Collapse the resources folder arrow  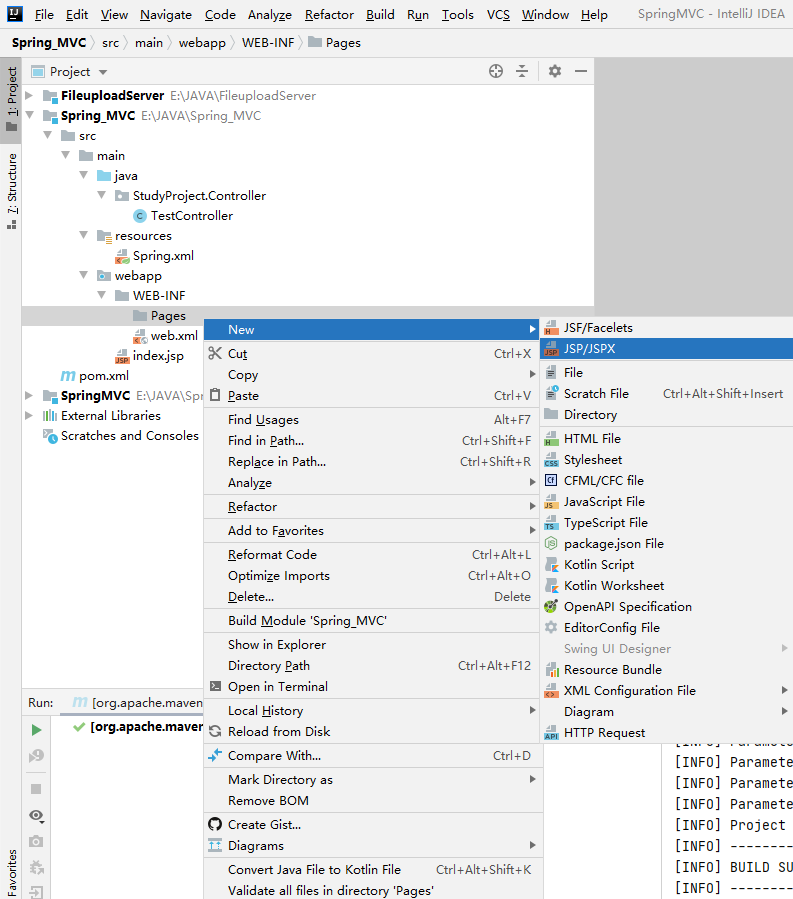click(x=84, y=235)
